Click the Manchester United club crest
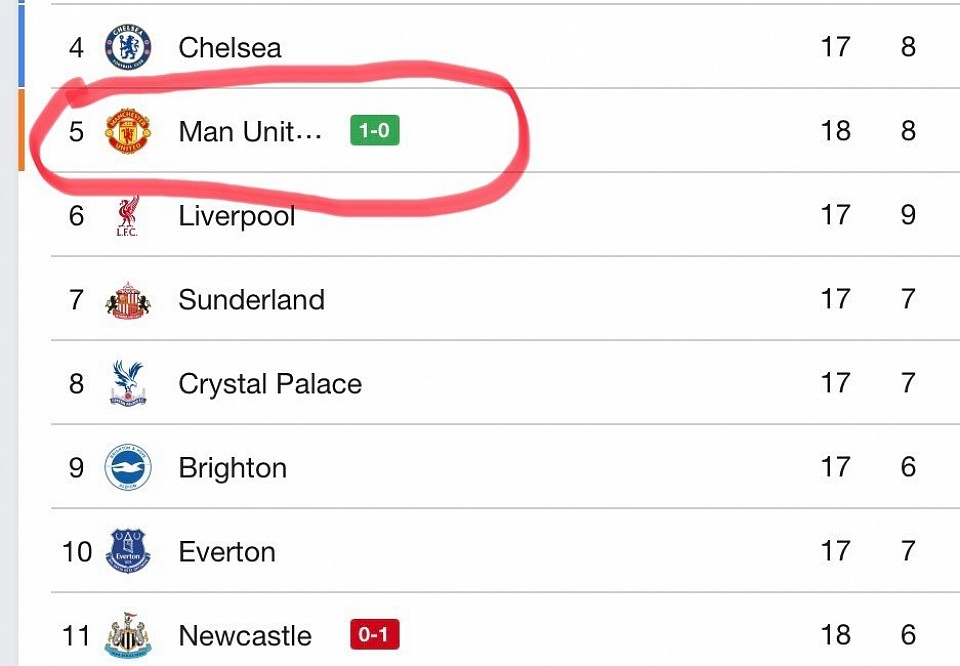 (128, 131)
